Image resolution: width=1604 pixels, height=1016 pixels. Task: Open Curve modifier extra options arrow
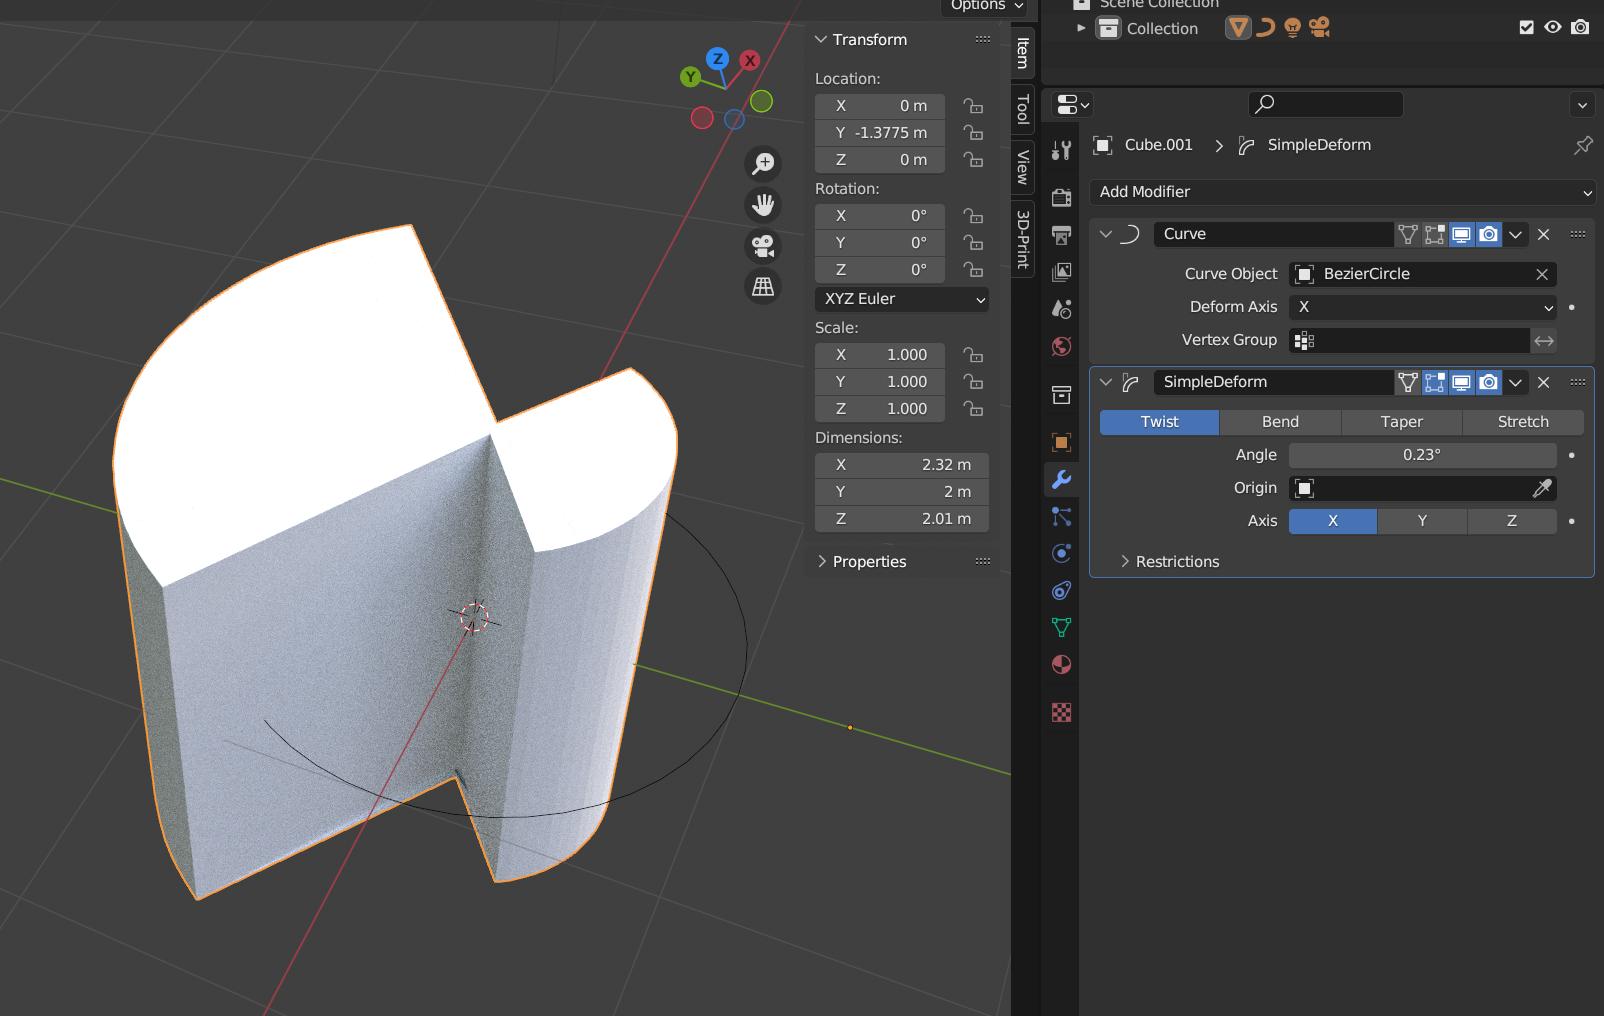(1516, 234)
